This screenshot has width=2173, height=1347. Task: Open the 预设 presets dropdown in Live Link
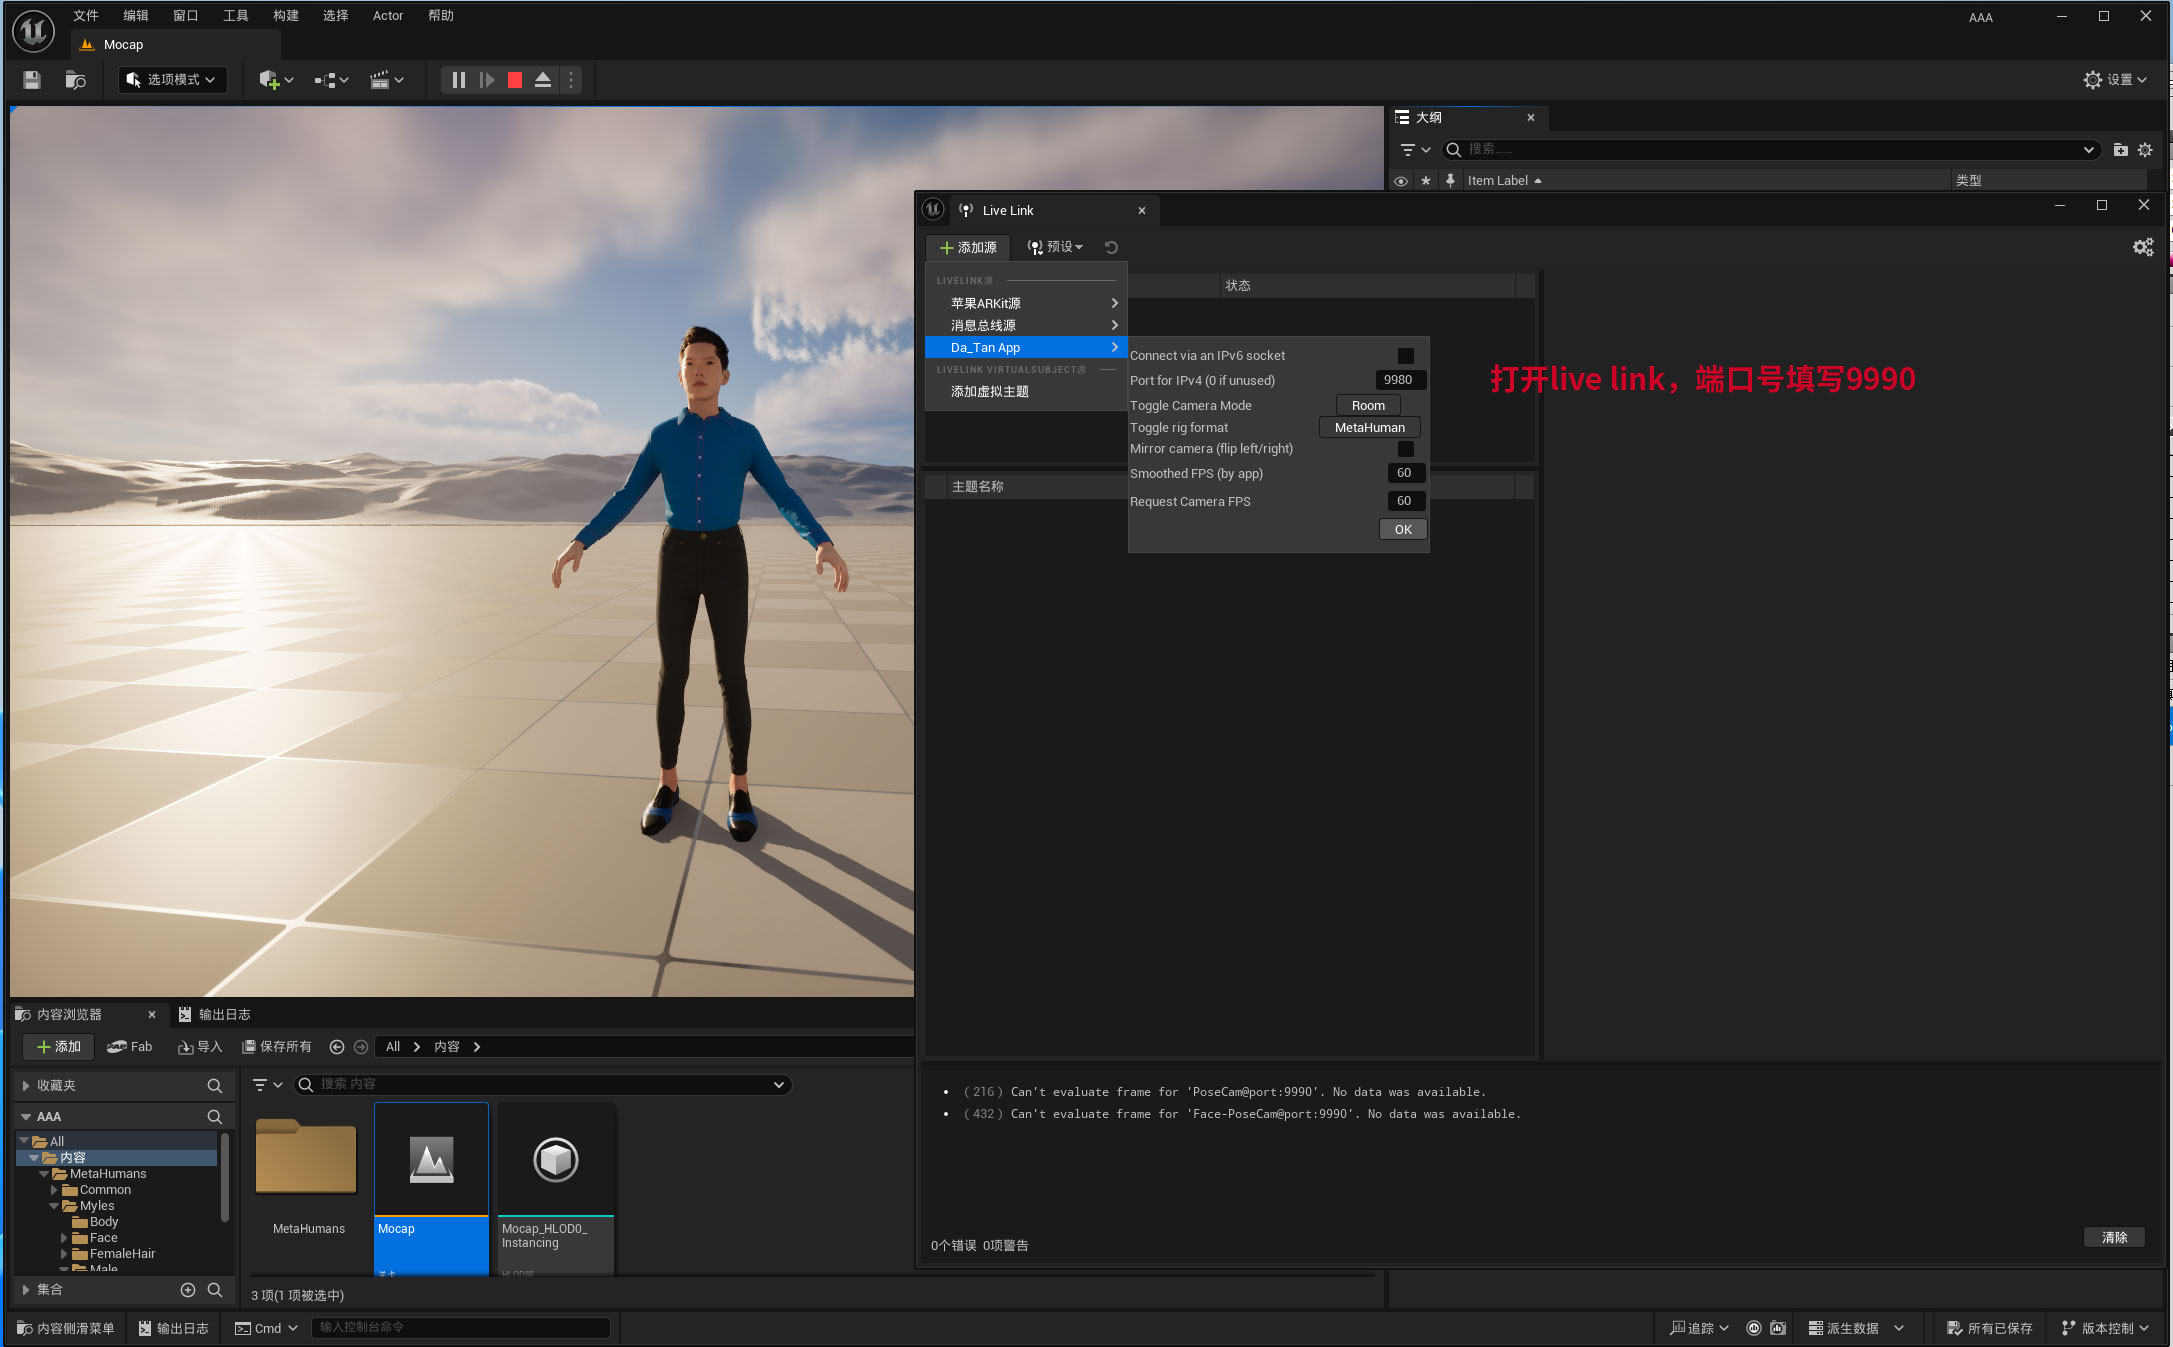[x=1056, y=247]
